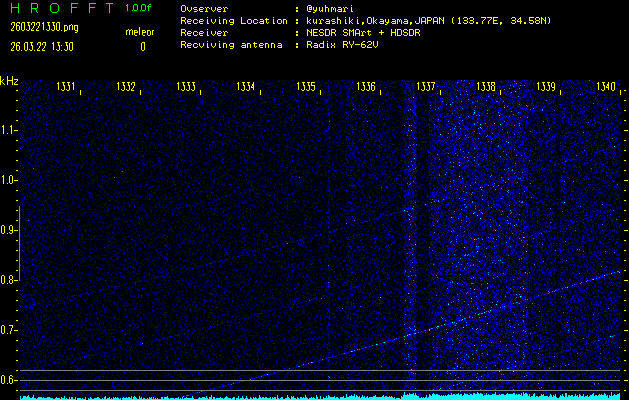Click the 1.1 kHz axis label
This screenshot has height=400, width=629.
pyautogui.click(x=9, y=130)
